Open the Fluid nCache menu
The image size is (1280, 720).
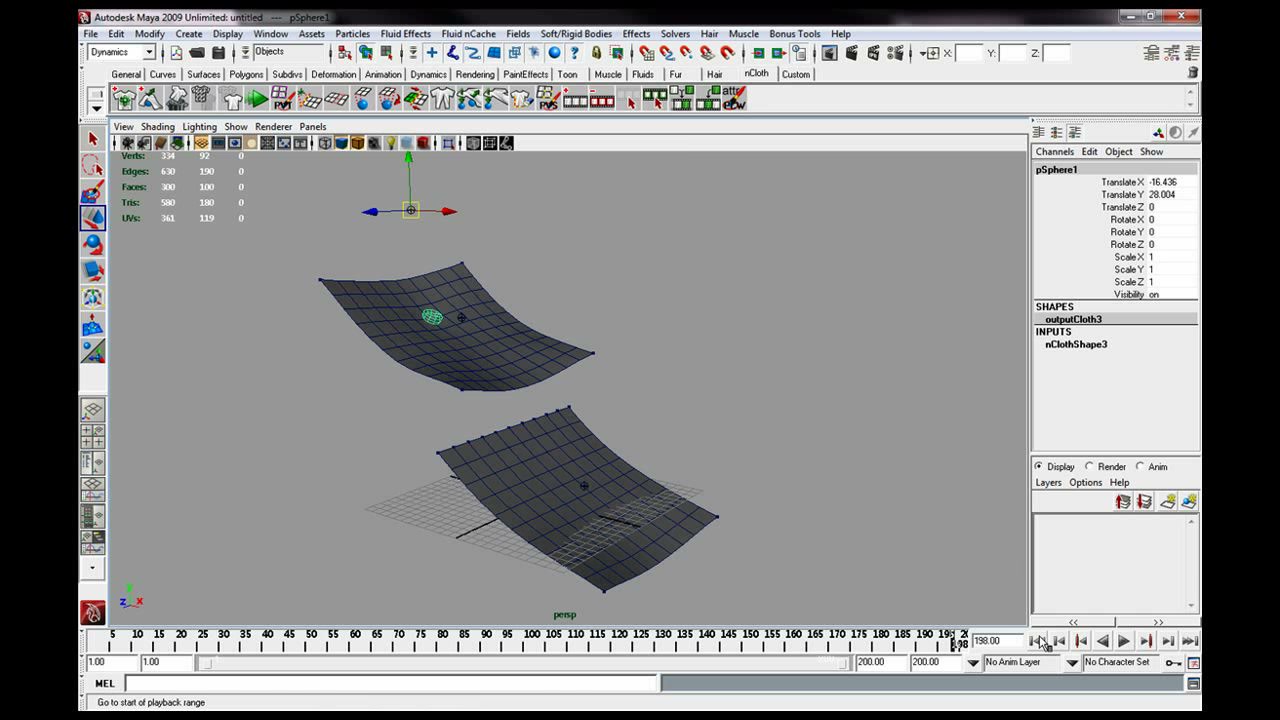468,34
